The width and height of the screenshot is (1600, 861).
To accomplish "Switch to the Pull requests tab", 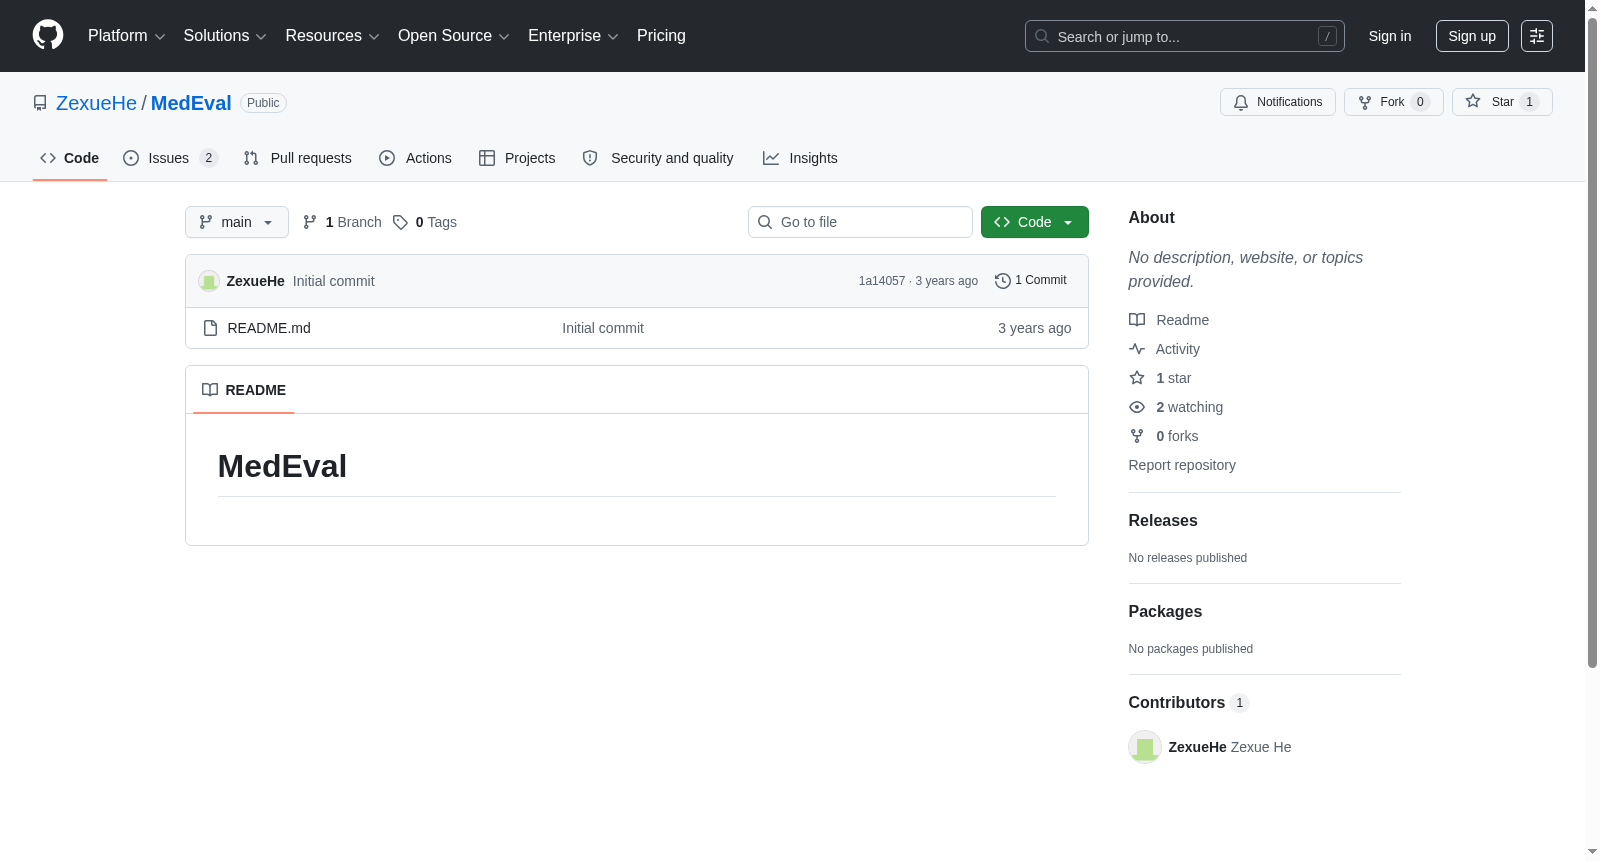I will click(297, 158).
